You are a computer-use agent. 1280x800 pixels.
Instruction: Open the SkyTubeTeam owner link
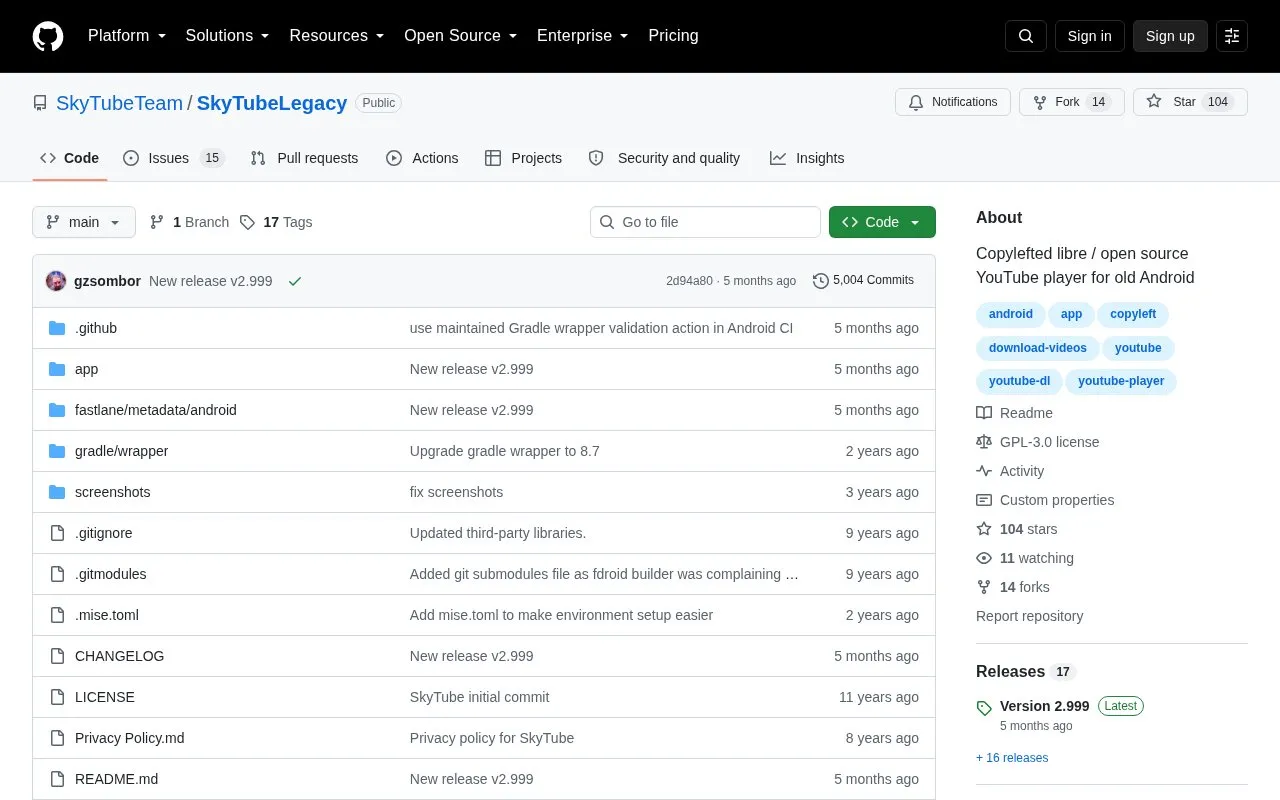pyautogui.click(x=119, y=103)
